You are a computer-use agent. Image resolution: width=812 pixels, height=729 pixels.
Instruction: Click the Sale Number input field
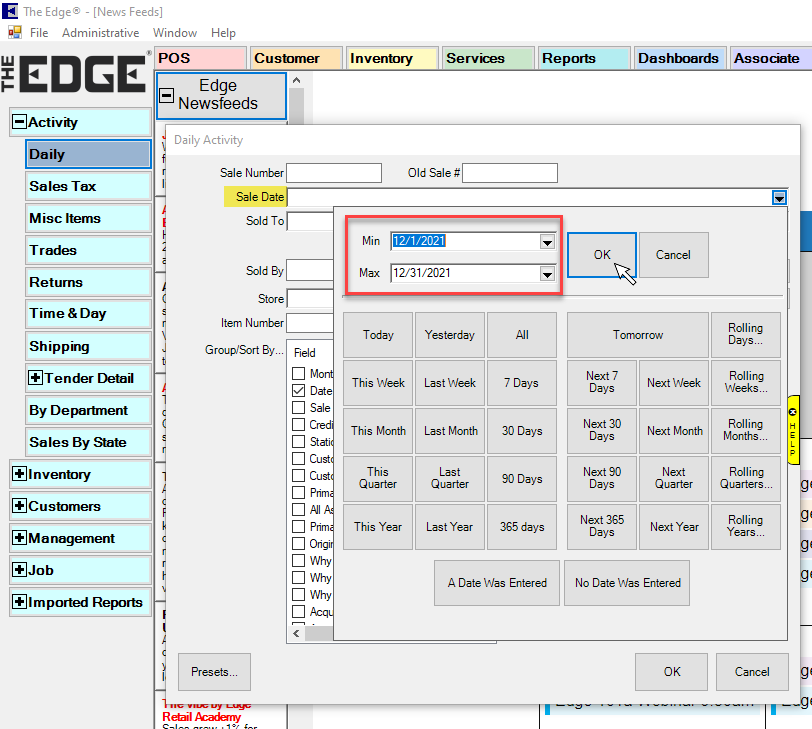(x=334, y=173)
